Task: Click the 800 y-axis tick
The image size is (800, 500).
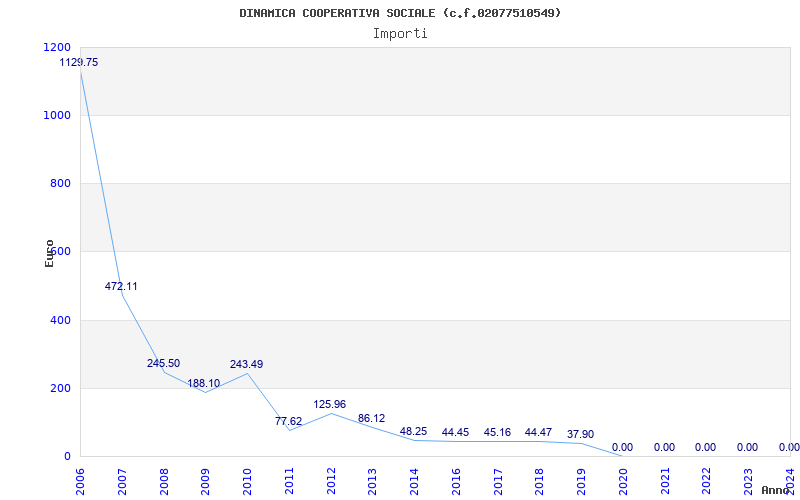Action: [x=60, y=183]
